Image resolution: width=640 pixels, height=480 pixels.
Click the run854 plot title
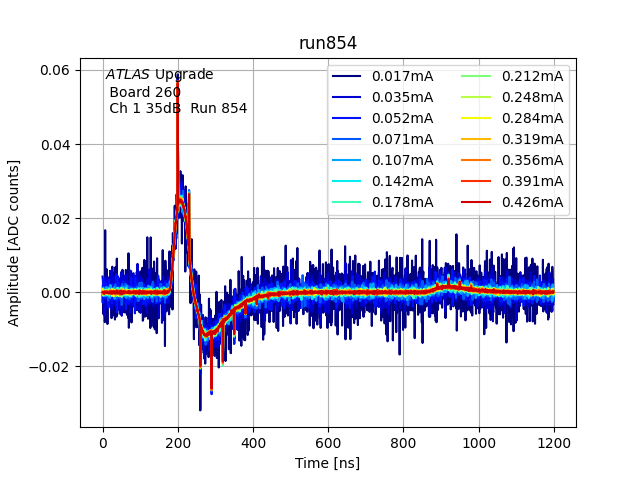pos(328,44)
